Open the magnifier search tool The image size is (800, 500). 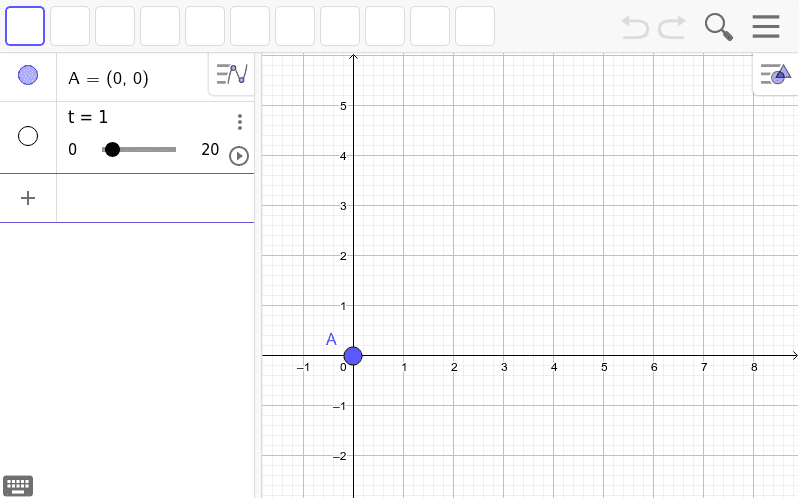click(718, 27)
